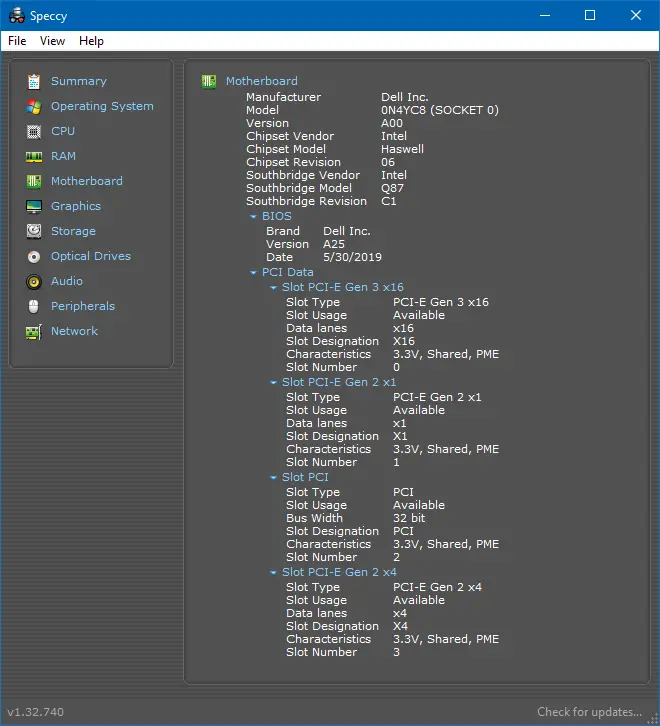660x726 pixels.
Task: Click the Speccy app icon in title bar
Action: (x=17, y=15)
